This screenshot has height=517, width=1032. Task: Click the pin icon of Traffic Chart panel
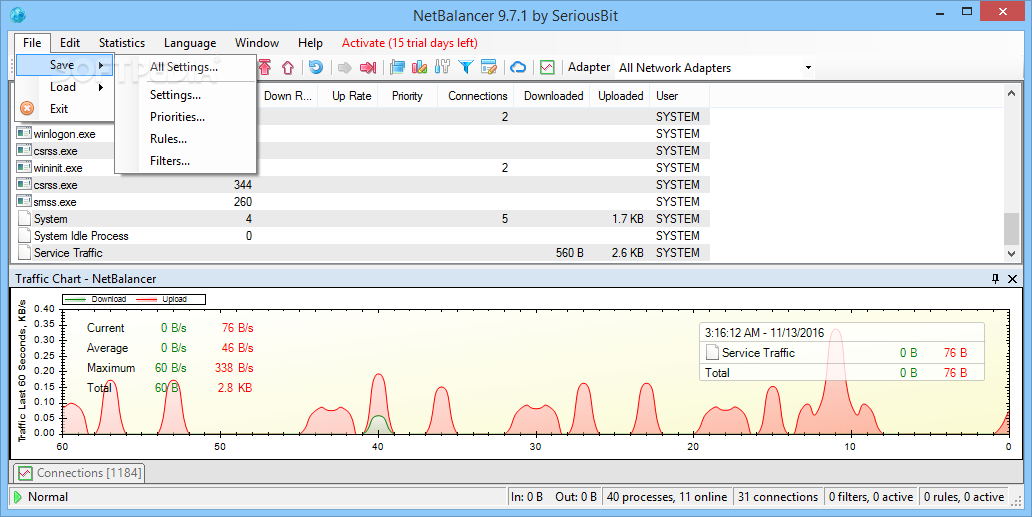click(995, 279)
